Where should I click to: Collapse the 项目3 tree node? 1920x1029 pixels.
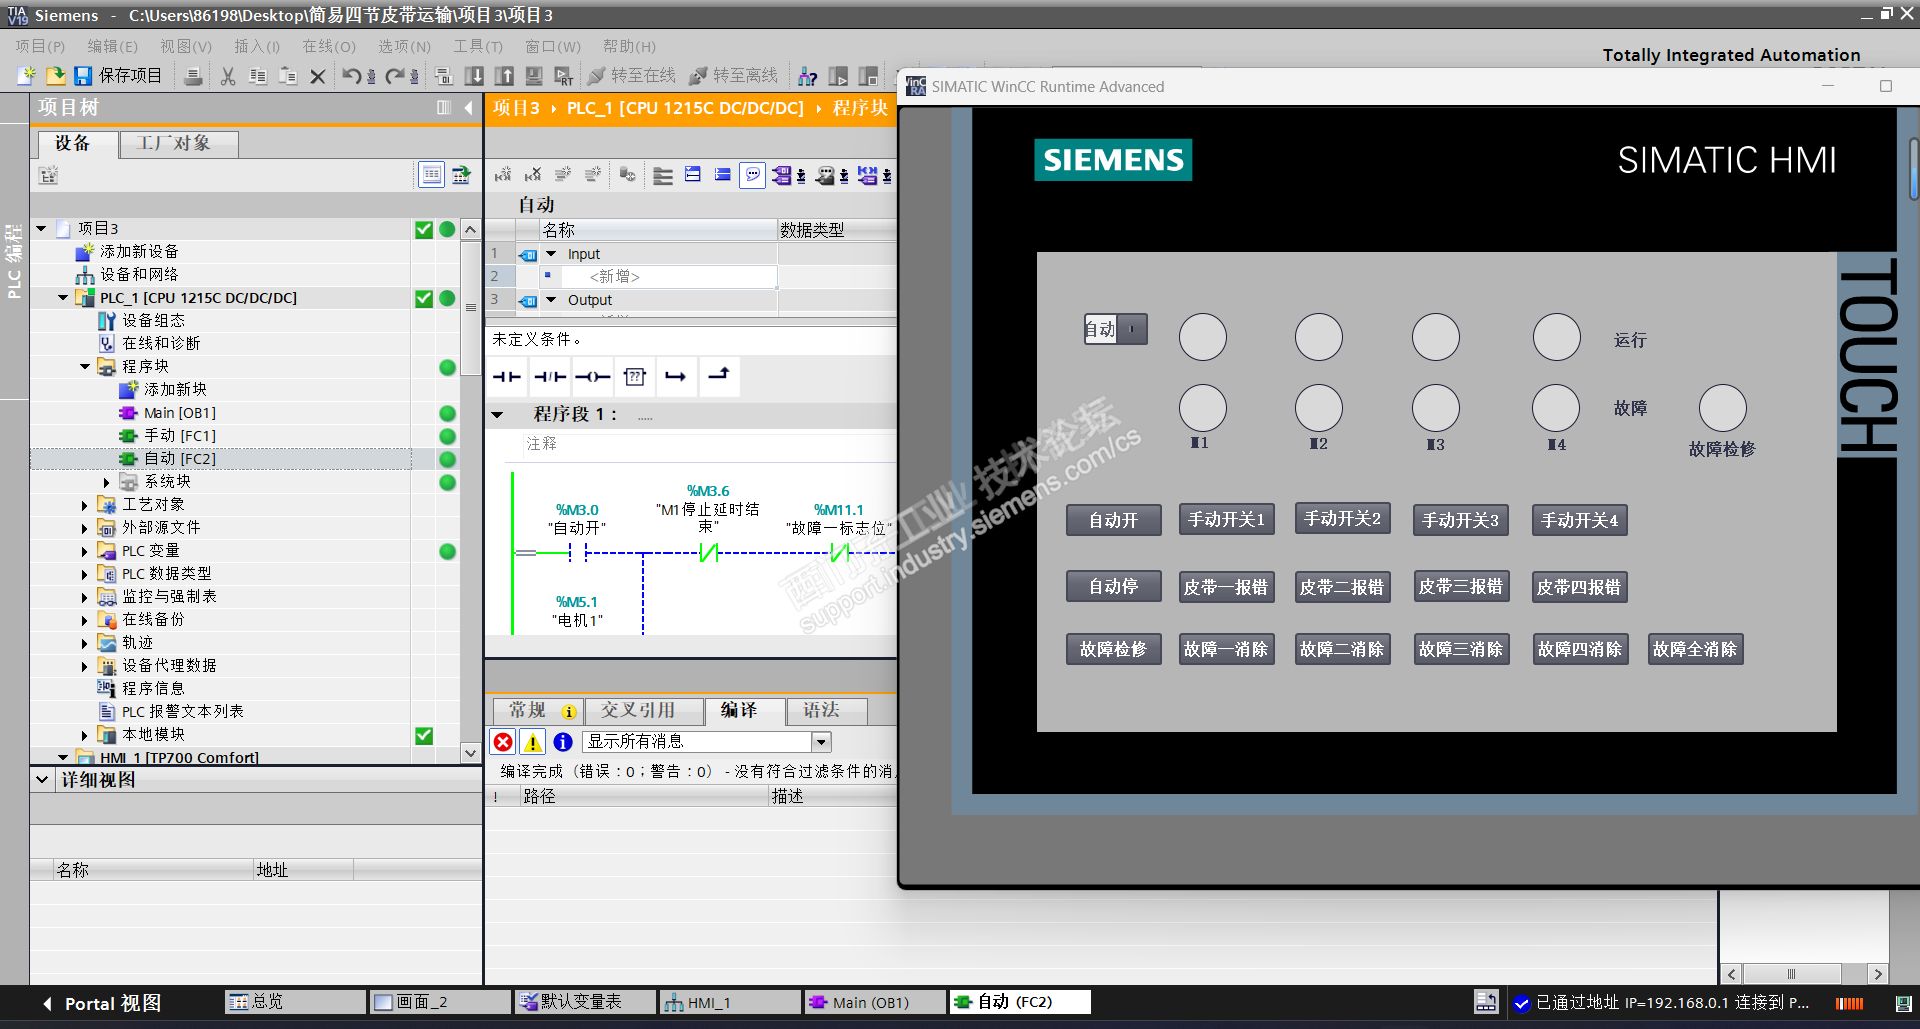tap(42, 229)
